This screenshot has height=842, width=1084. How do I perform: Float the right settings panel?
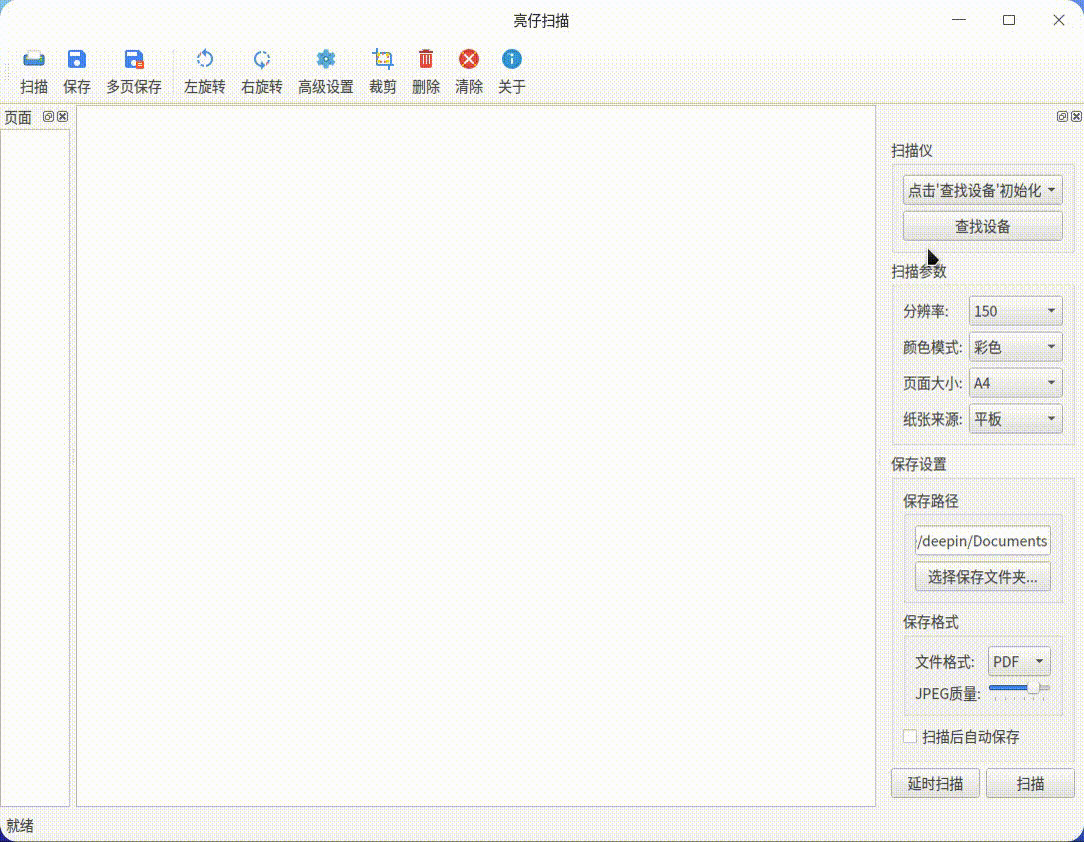pyautogui.click(x=1063, y=116)
